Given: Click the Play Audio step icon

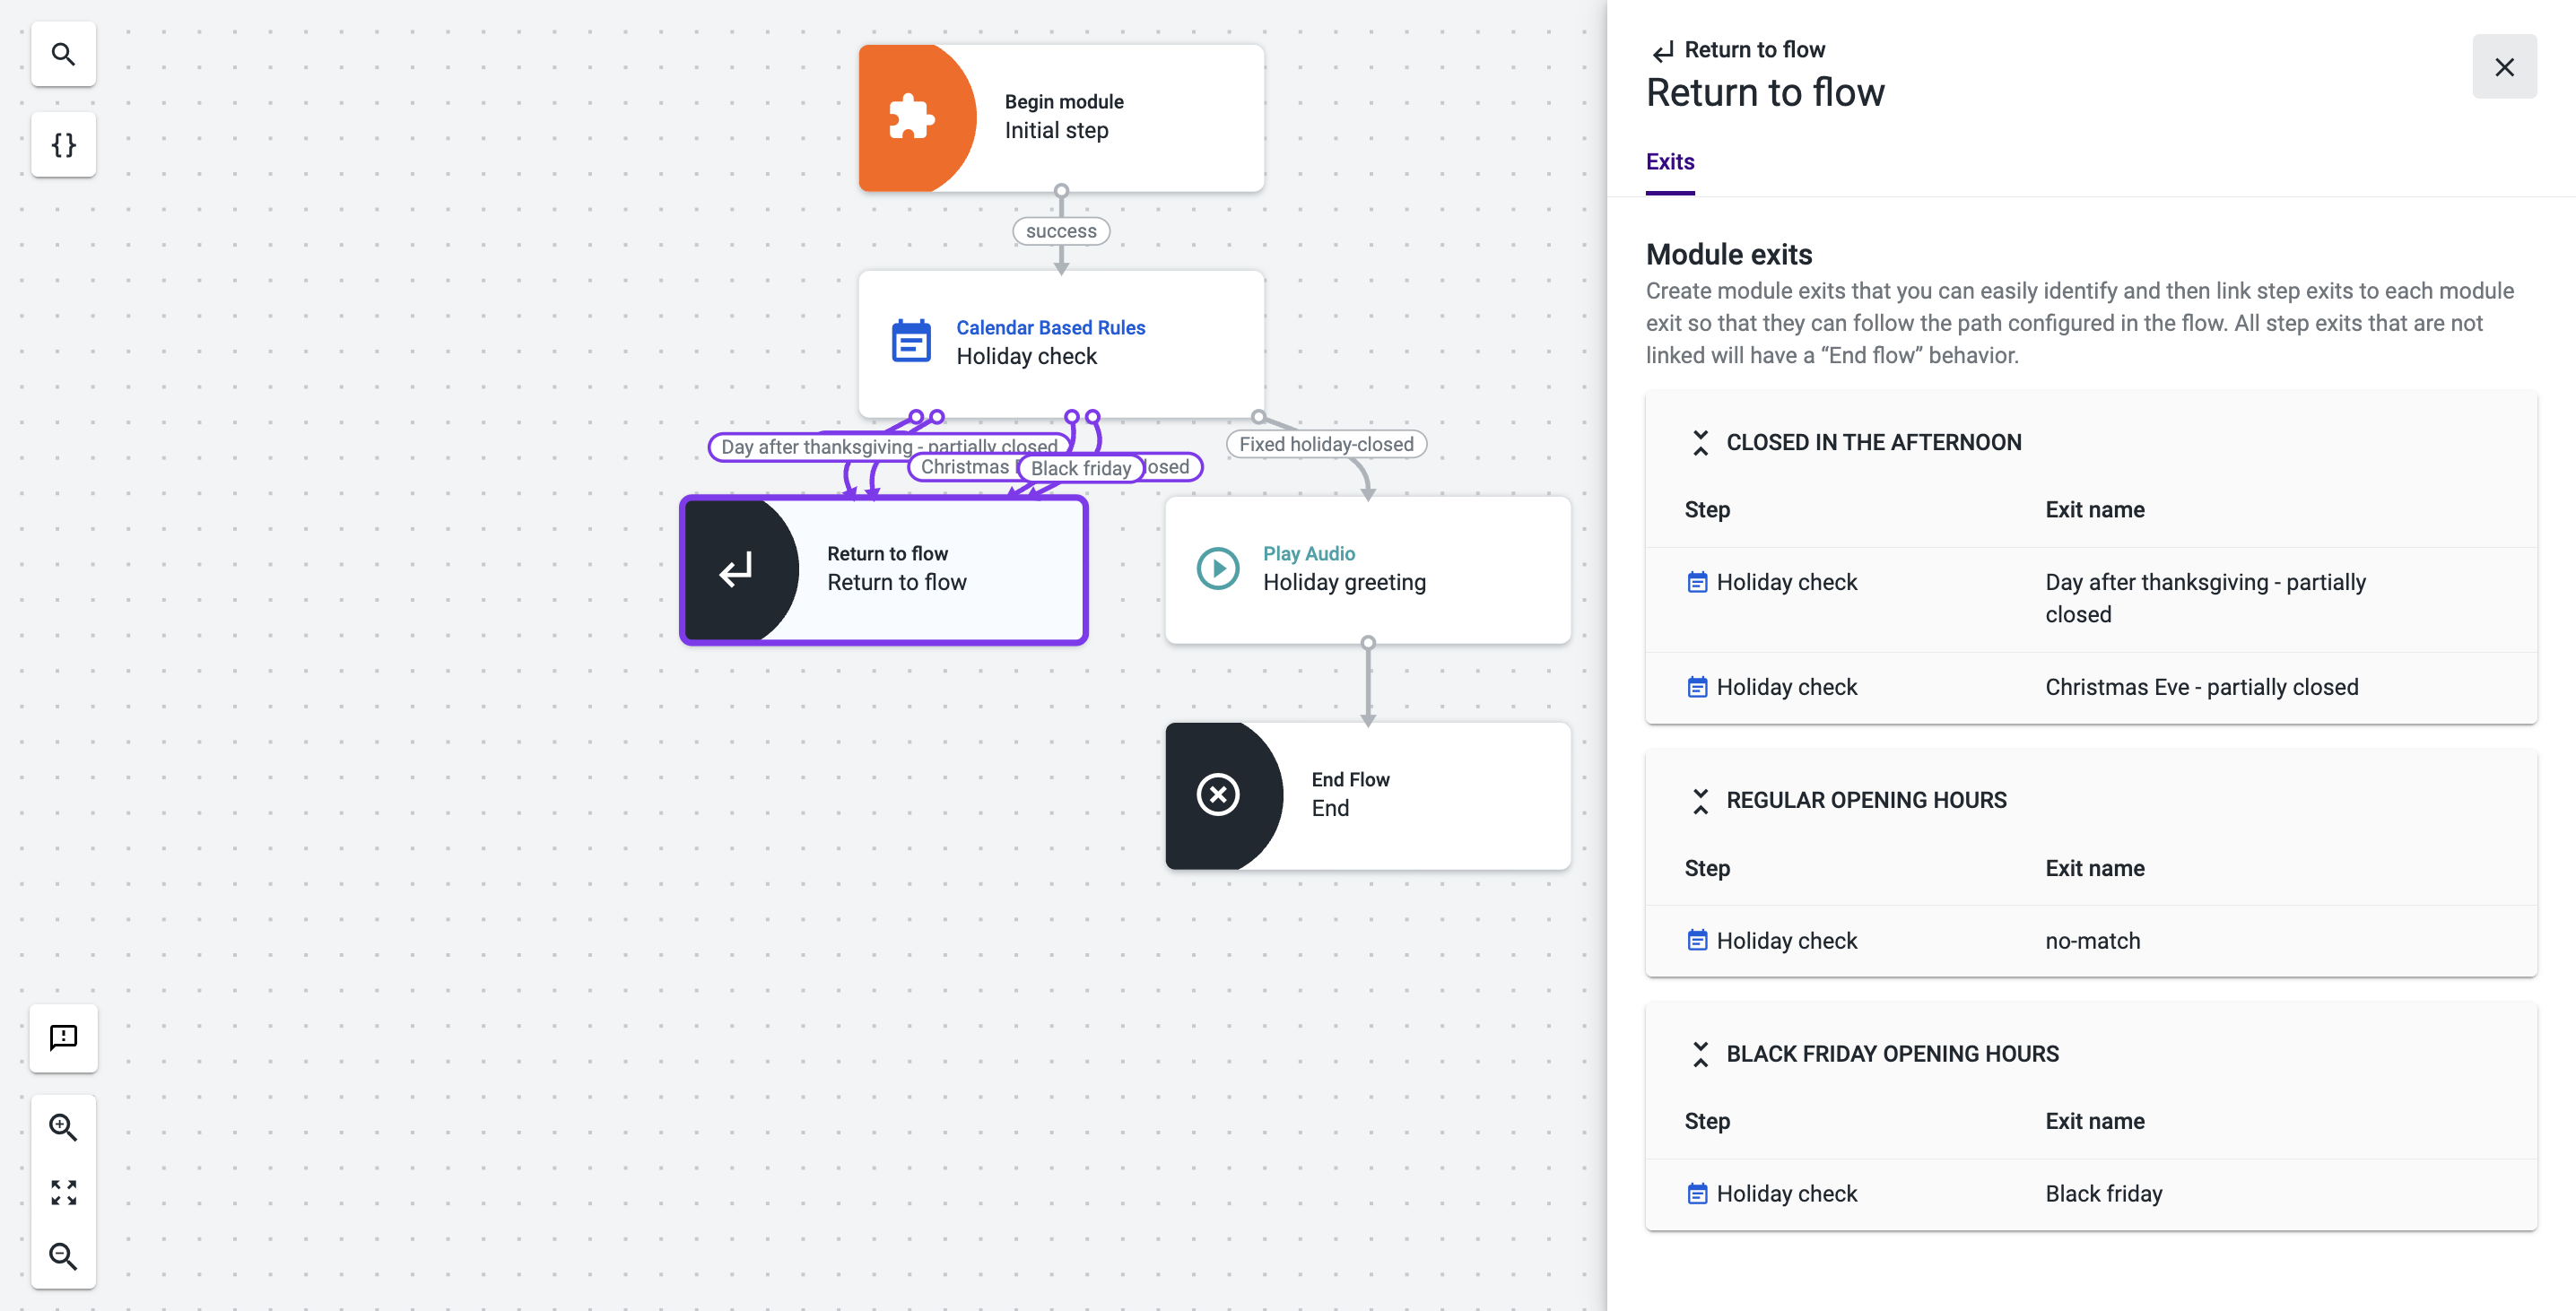Looking at the screenshot, I should (x=1217, y=568).
